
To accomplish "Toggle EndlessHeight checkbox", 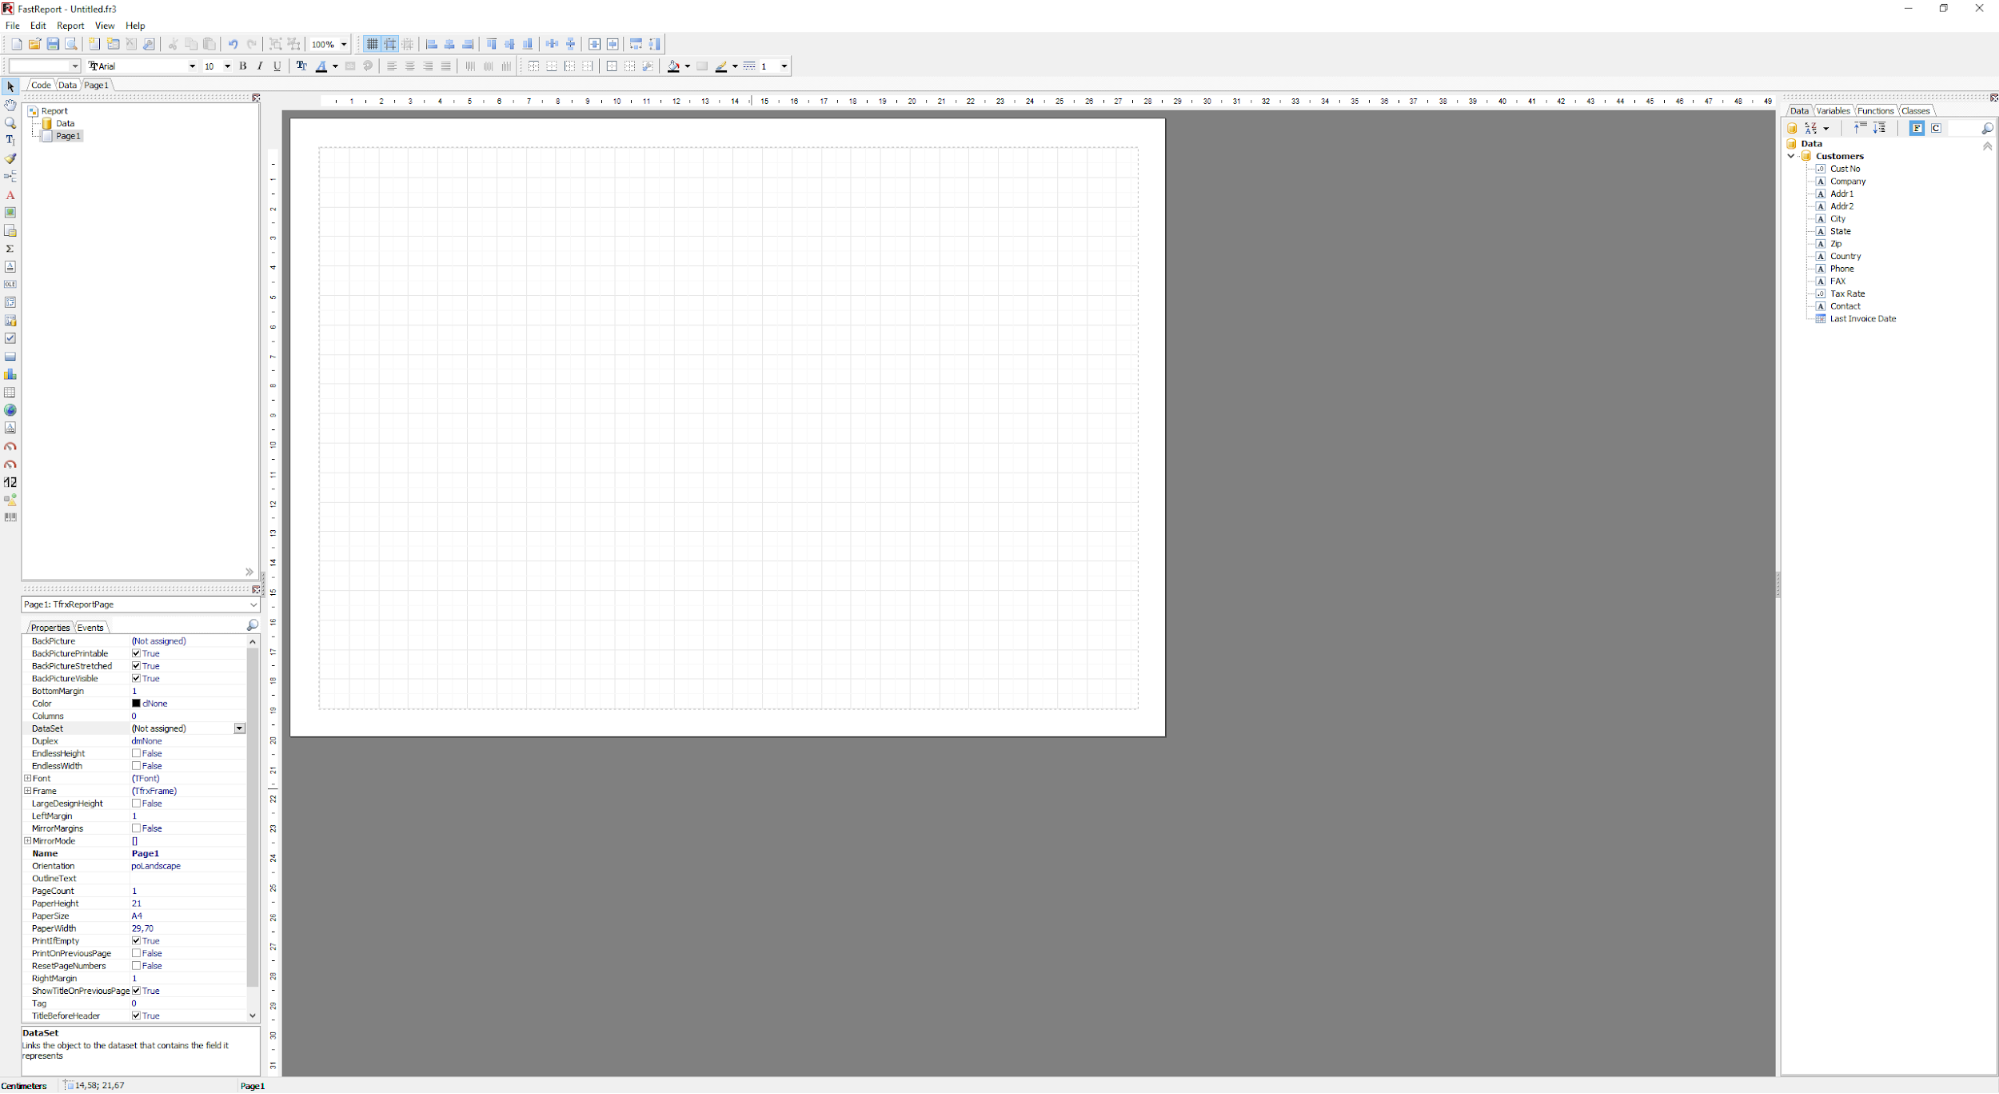I will (136, 753).
